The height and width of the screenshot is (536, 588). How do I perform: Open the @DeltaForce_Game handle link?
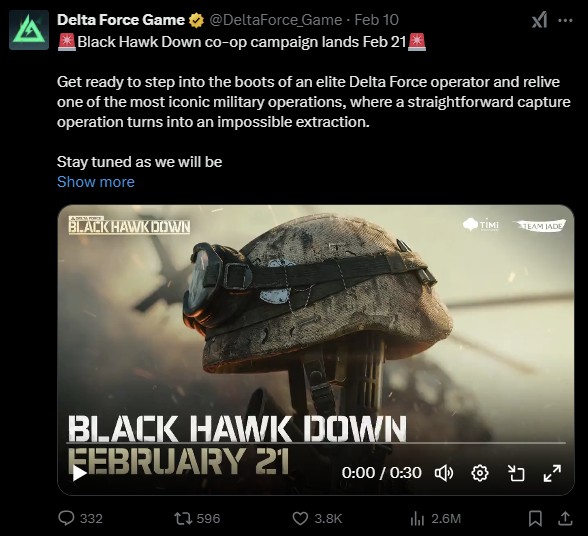(x=276, y=20)
